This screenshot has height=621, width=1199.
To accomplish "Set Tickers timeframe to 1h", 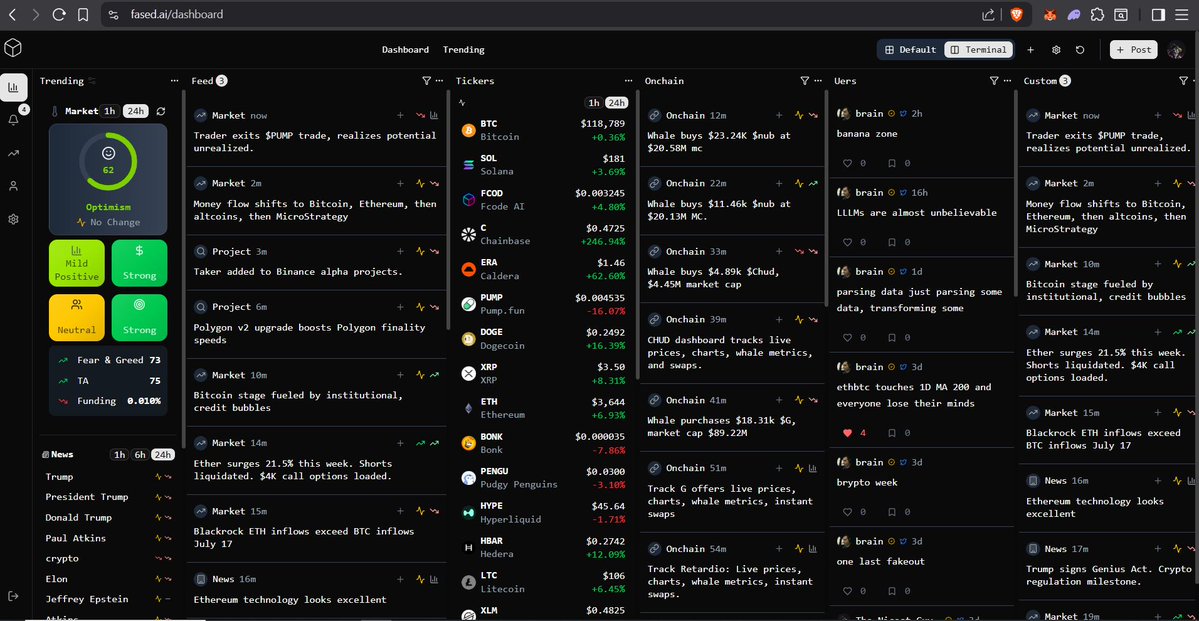I will [593, 102].
